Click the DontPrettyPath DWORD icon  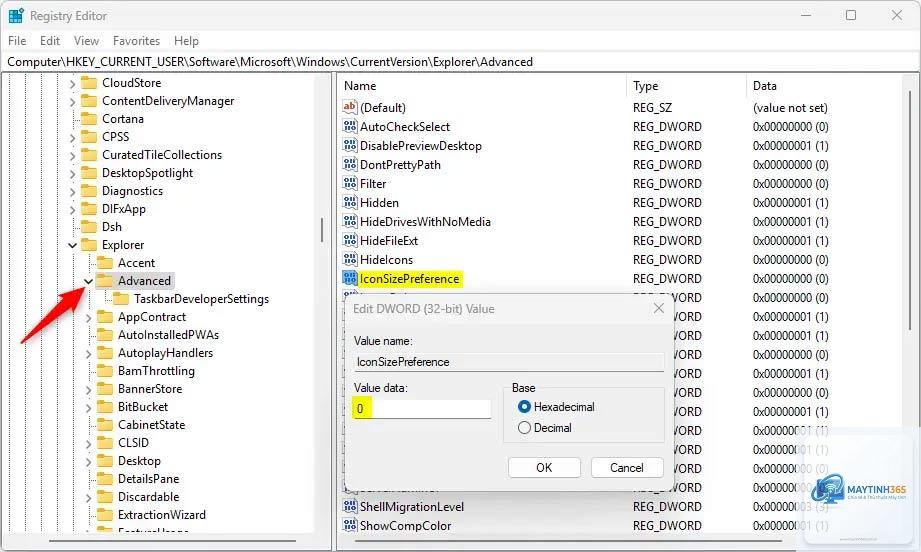coord(349,164)
